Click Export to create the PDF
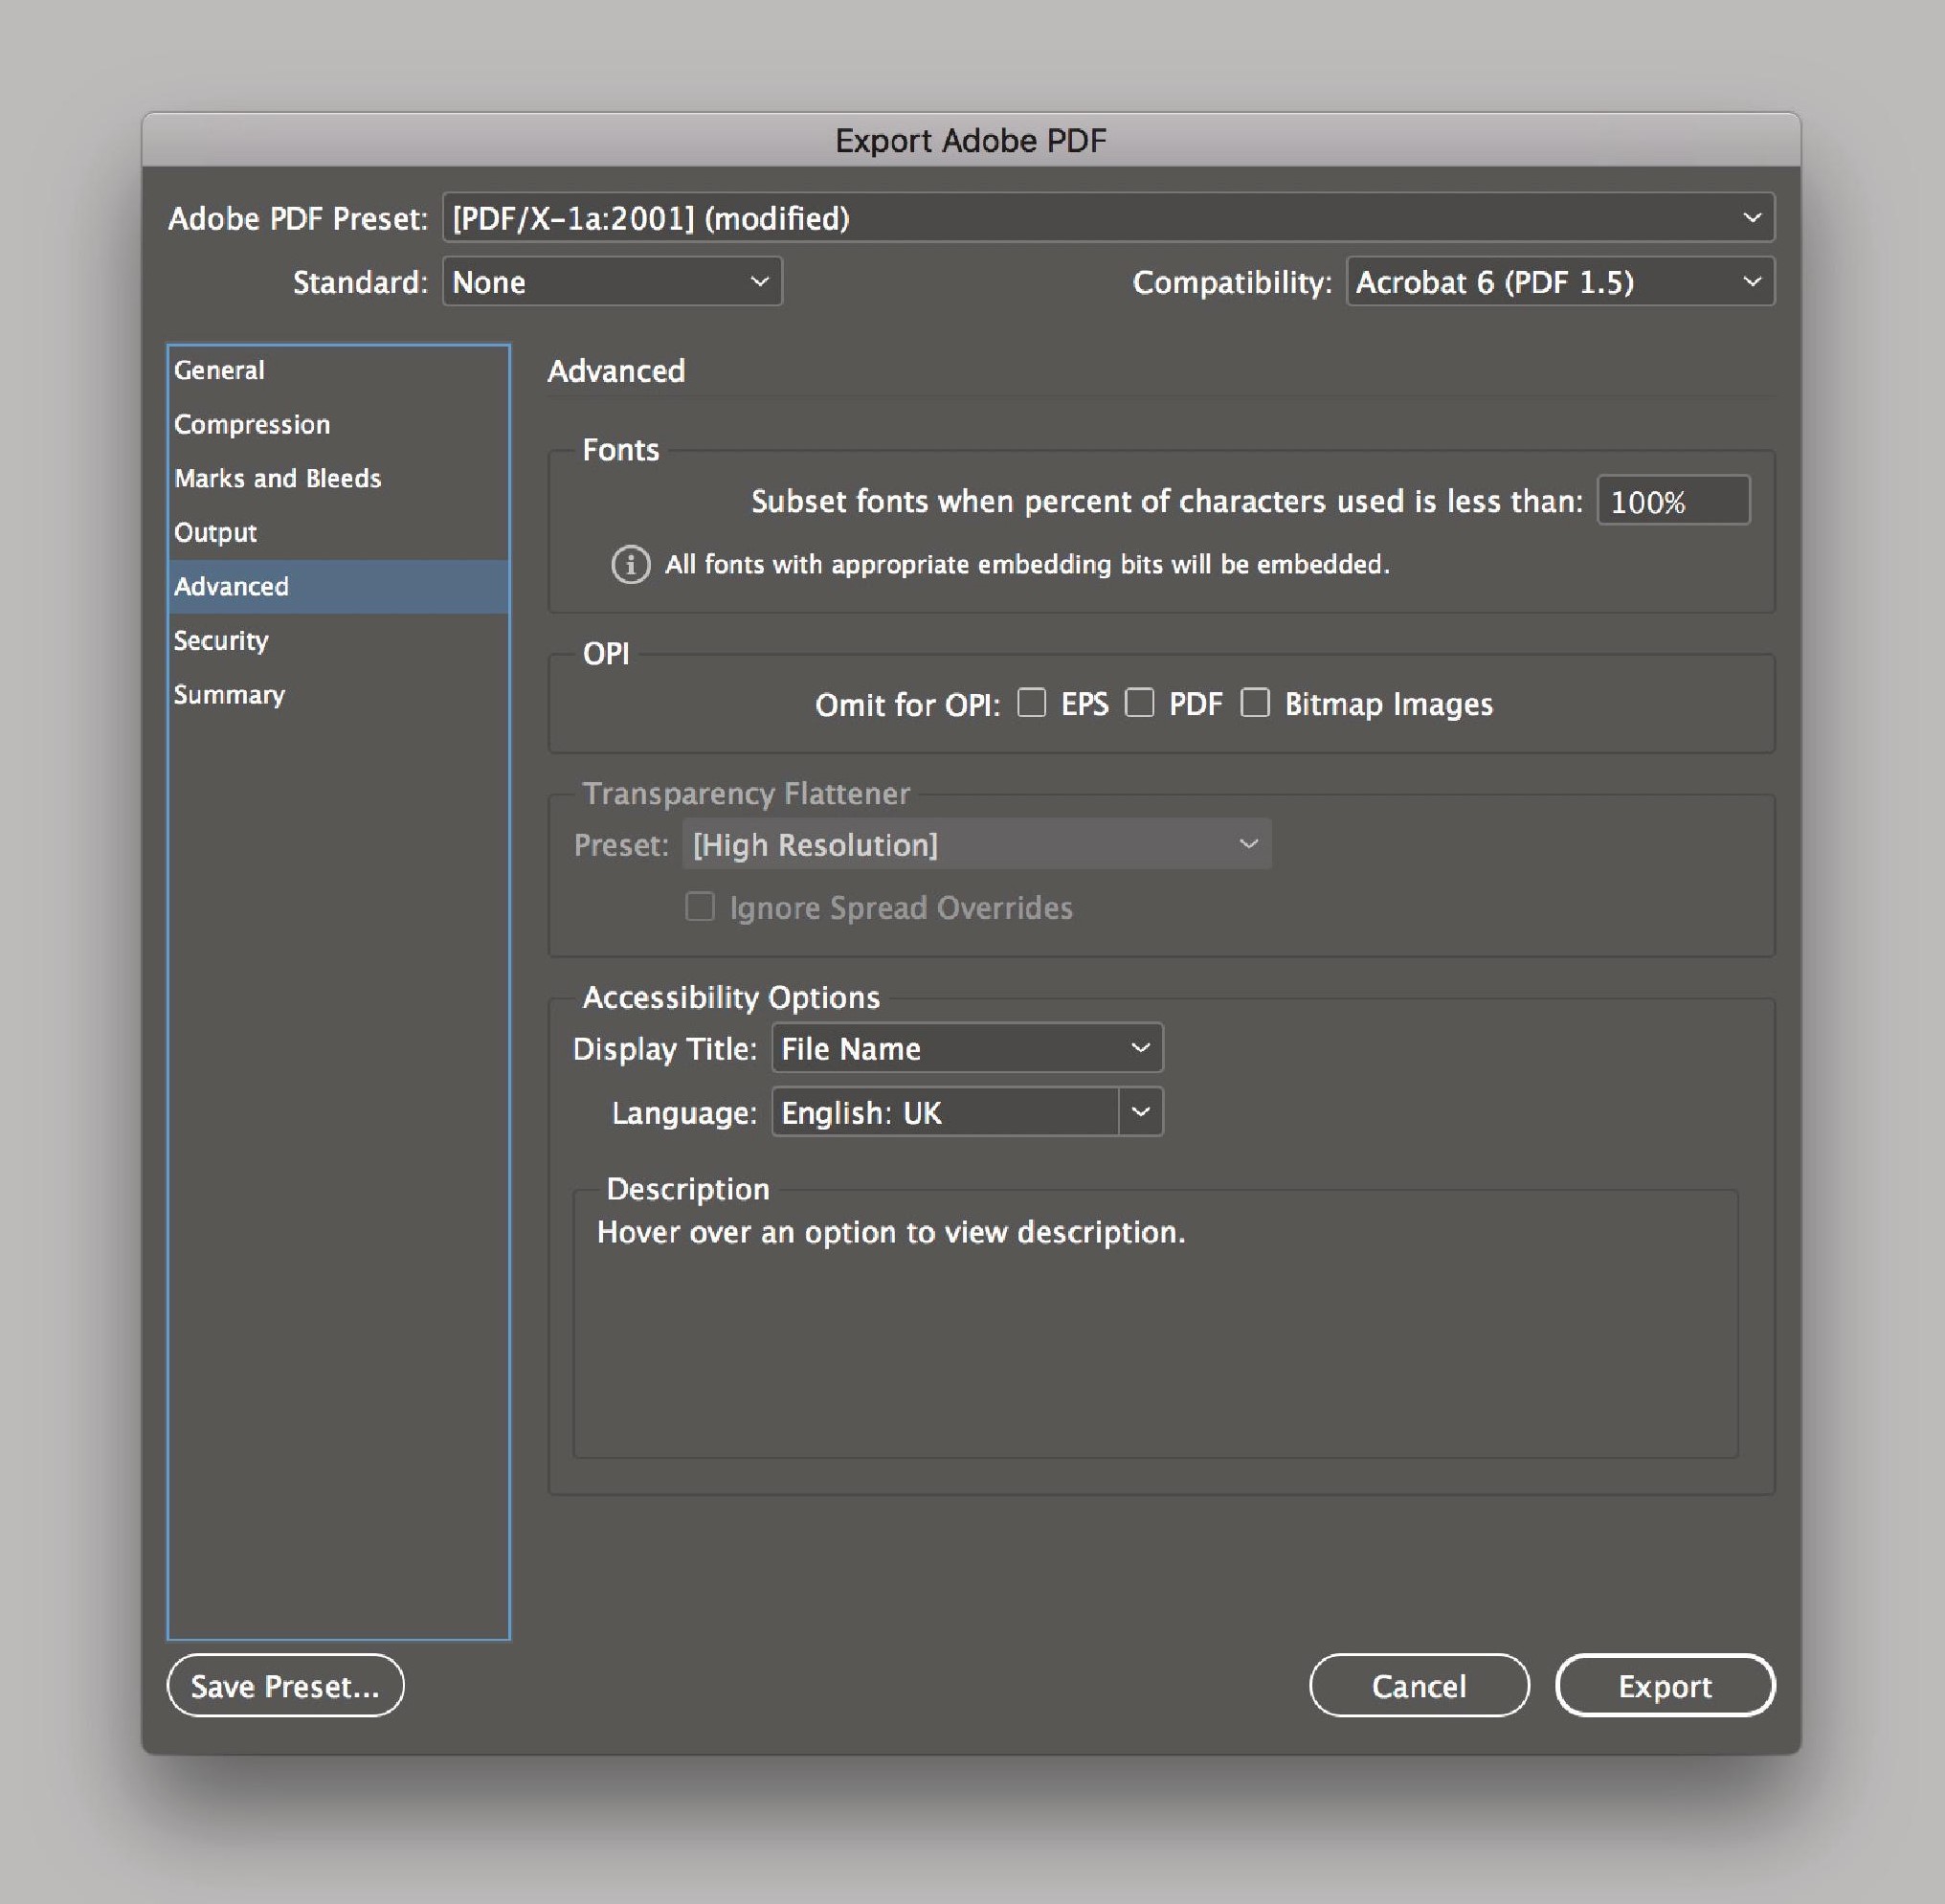 1664,1686
